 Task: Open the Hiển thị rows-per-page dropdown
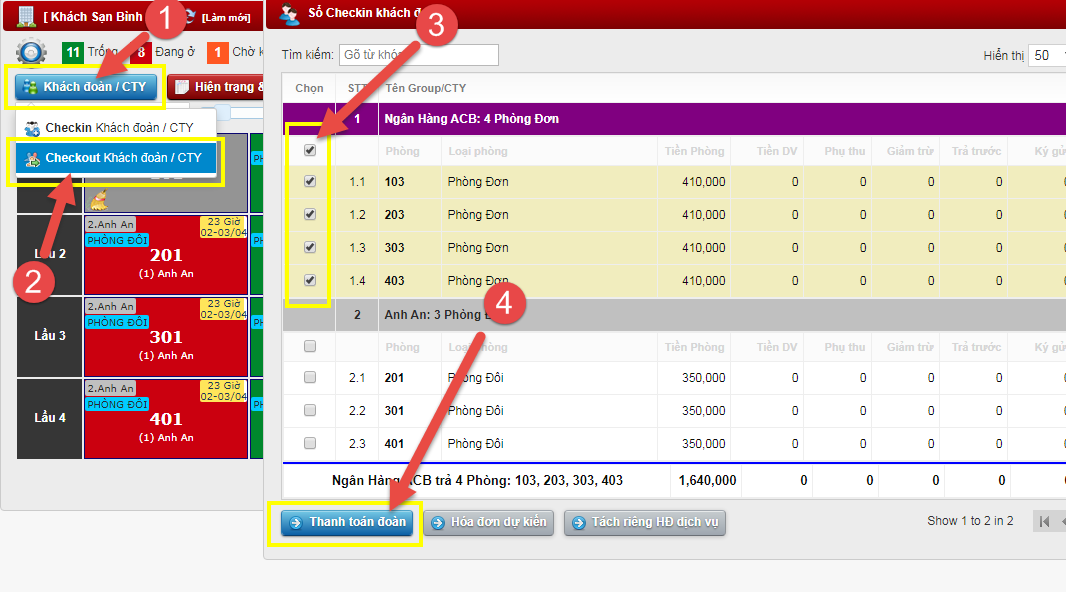1046,55
